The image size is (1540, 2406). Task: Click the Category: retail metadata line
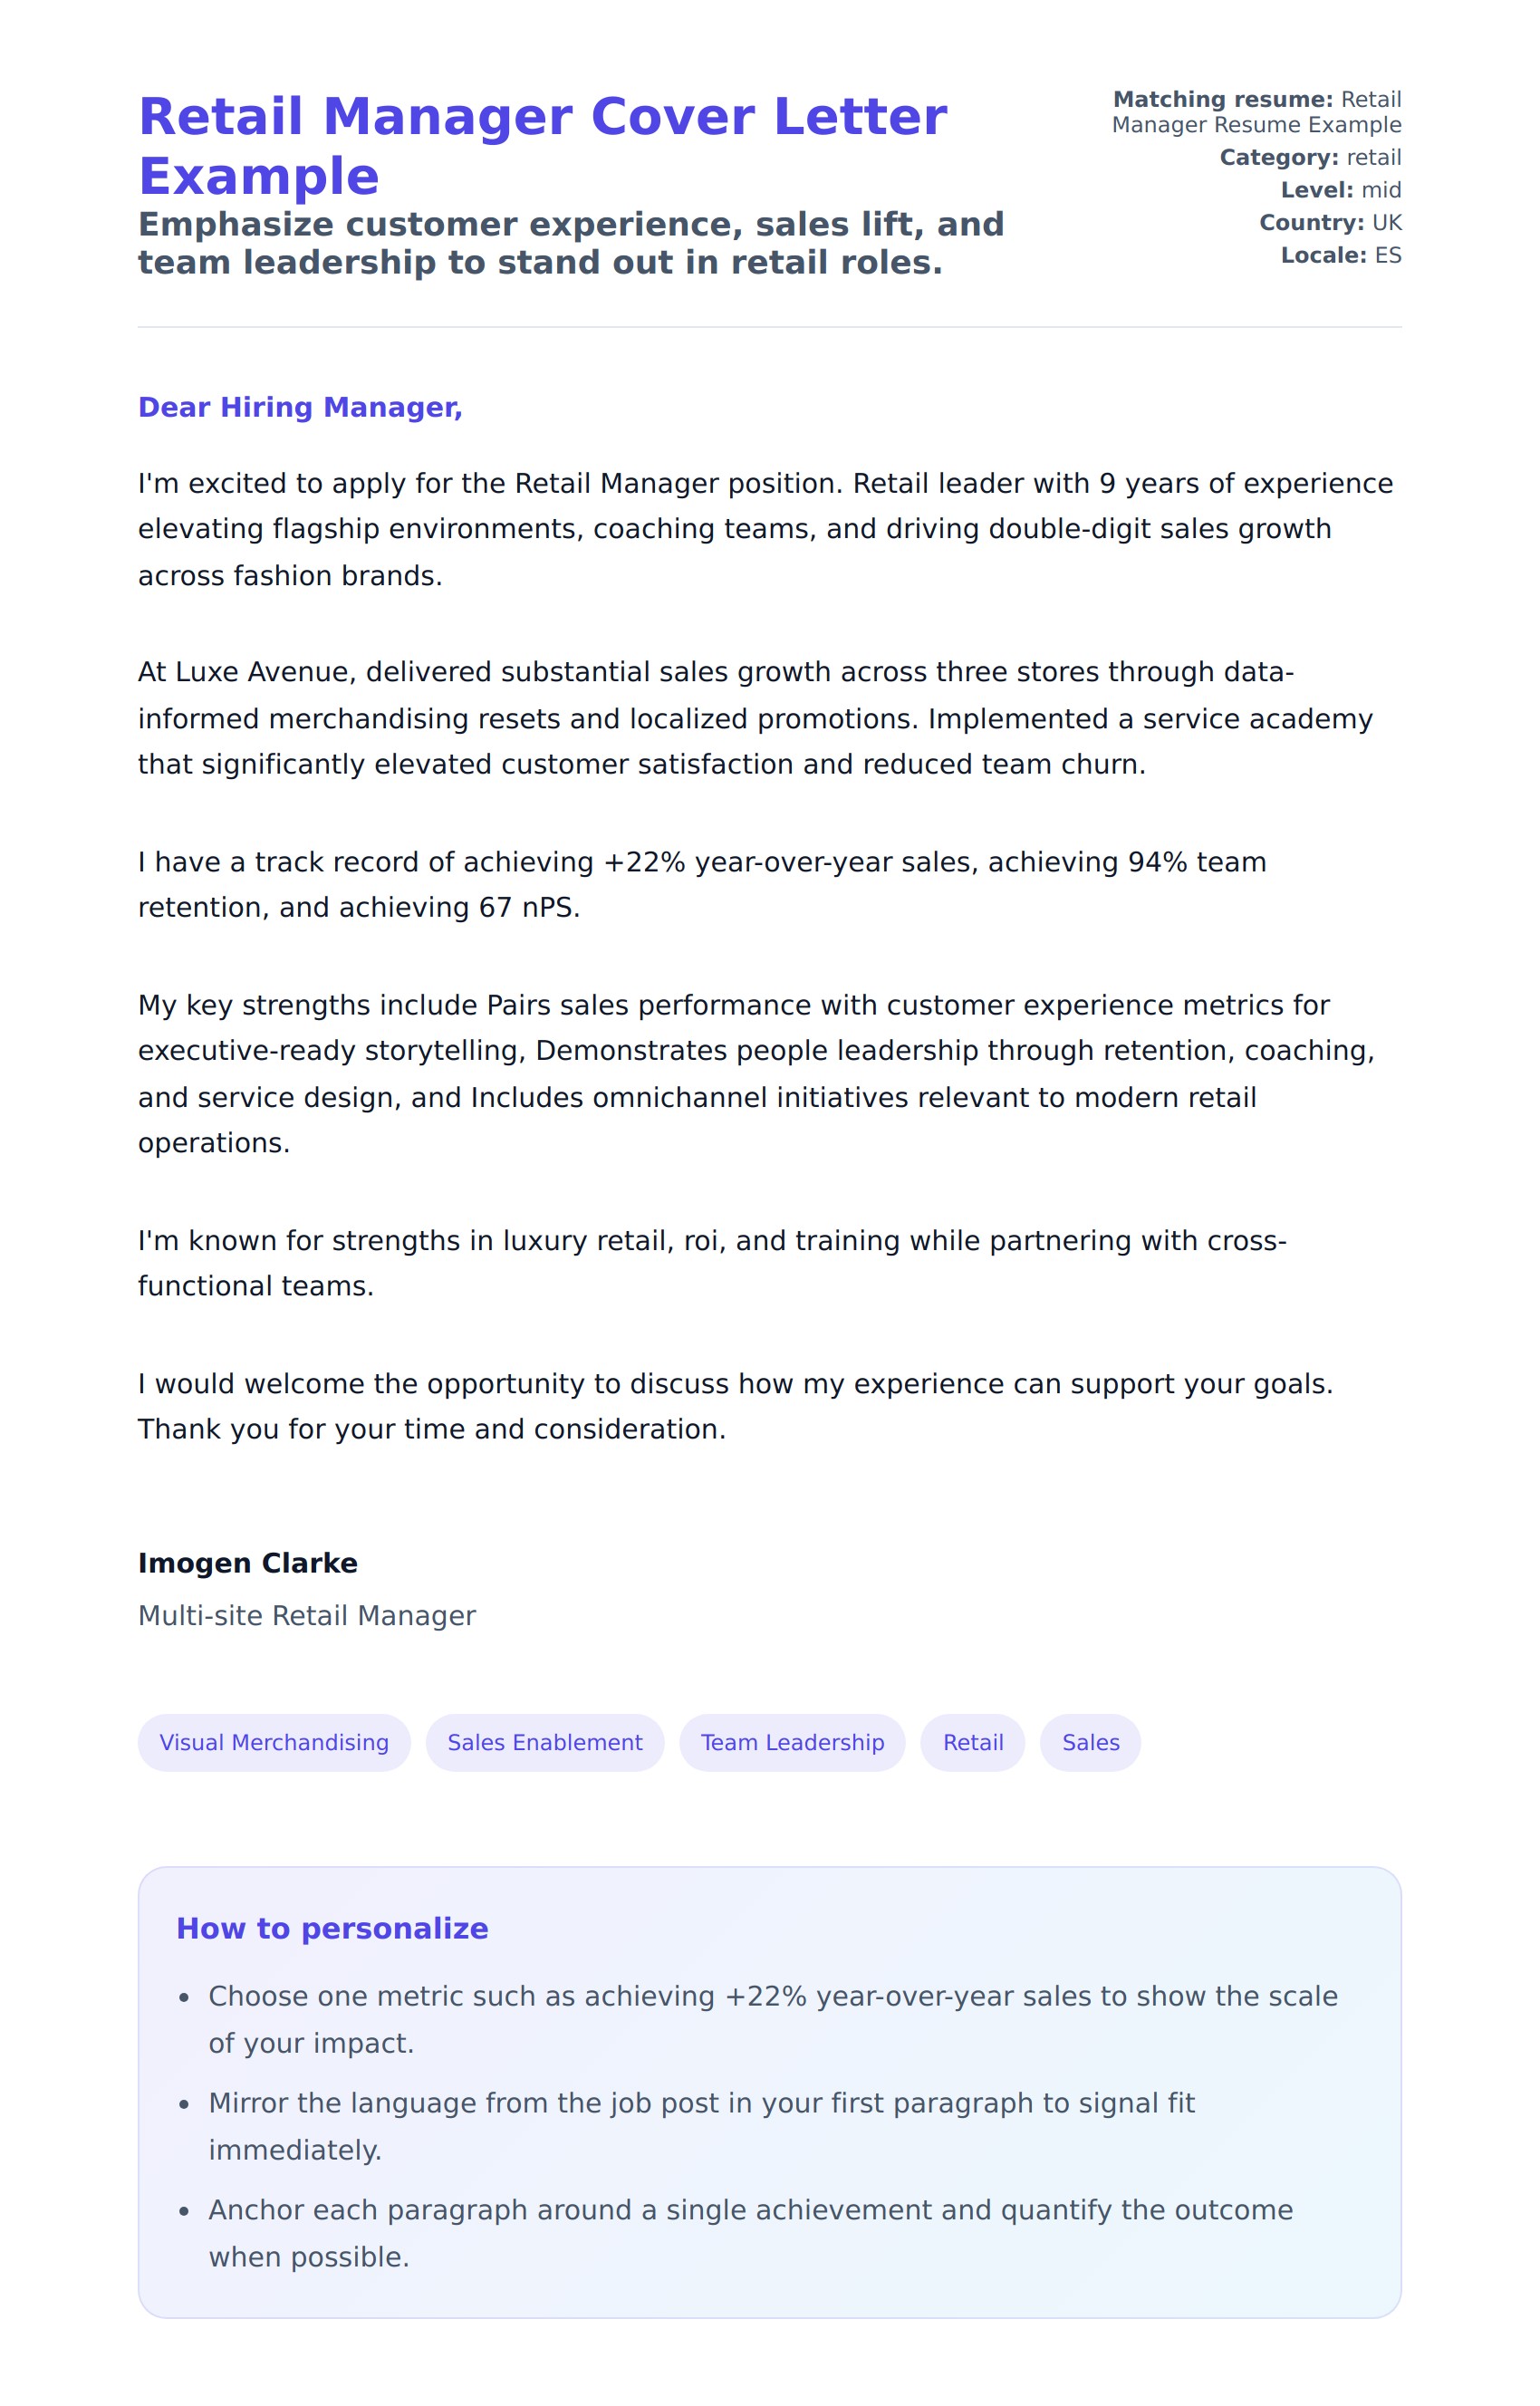point(1310,157)
